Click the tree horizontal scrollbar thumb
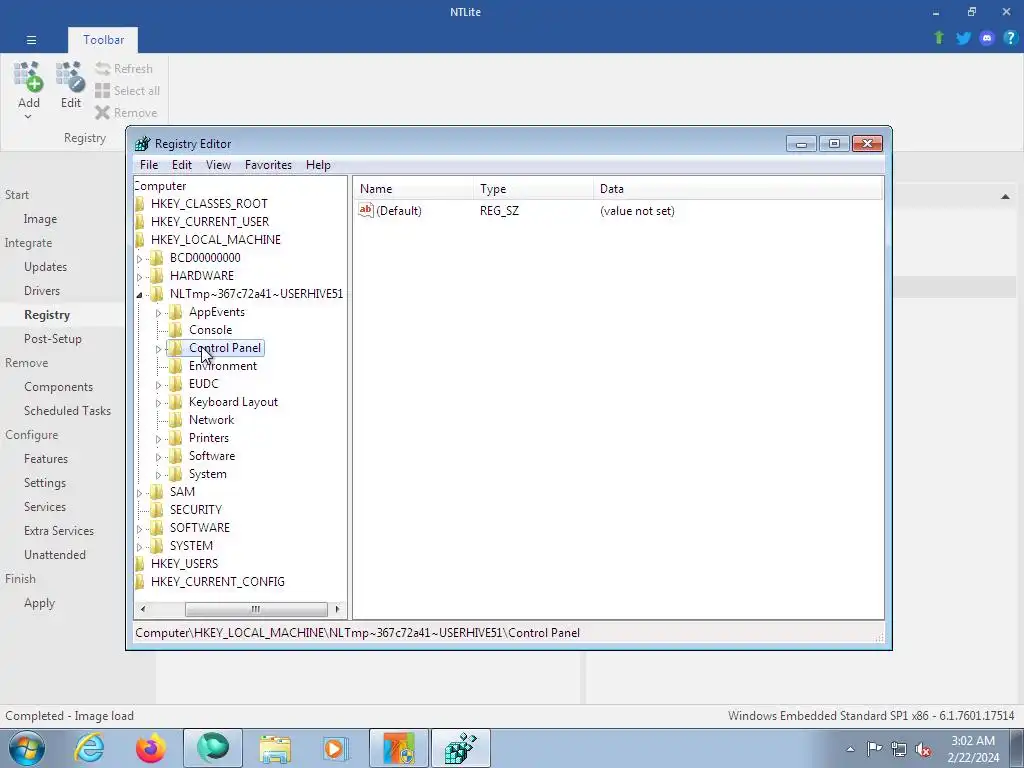The height and width of the screenshot is (768, 1024). 256,609
